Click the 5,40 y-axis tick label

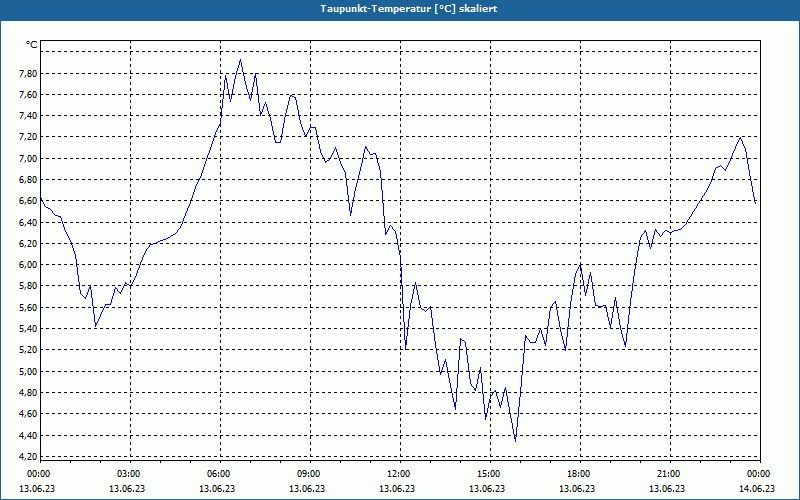(x=28, y=329)
